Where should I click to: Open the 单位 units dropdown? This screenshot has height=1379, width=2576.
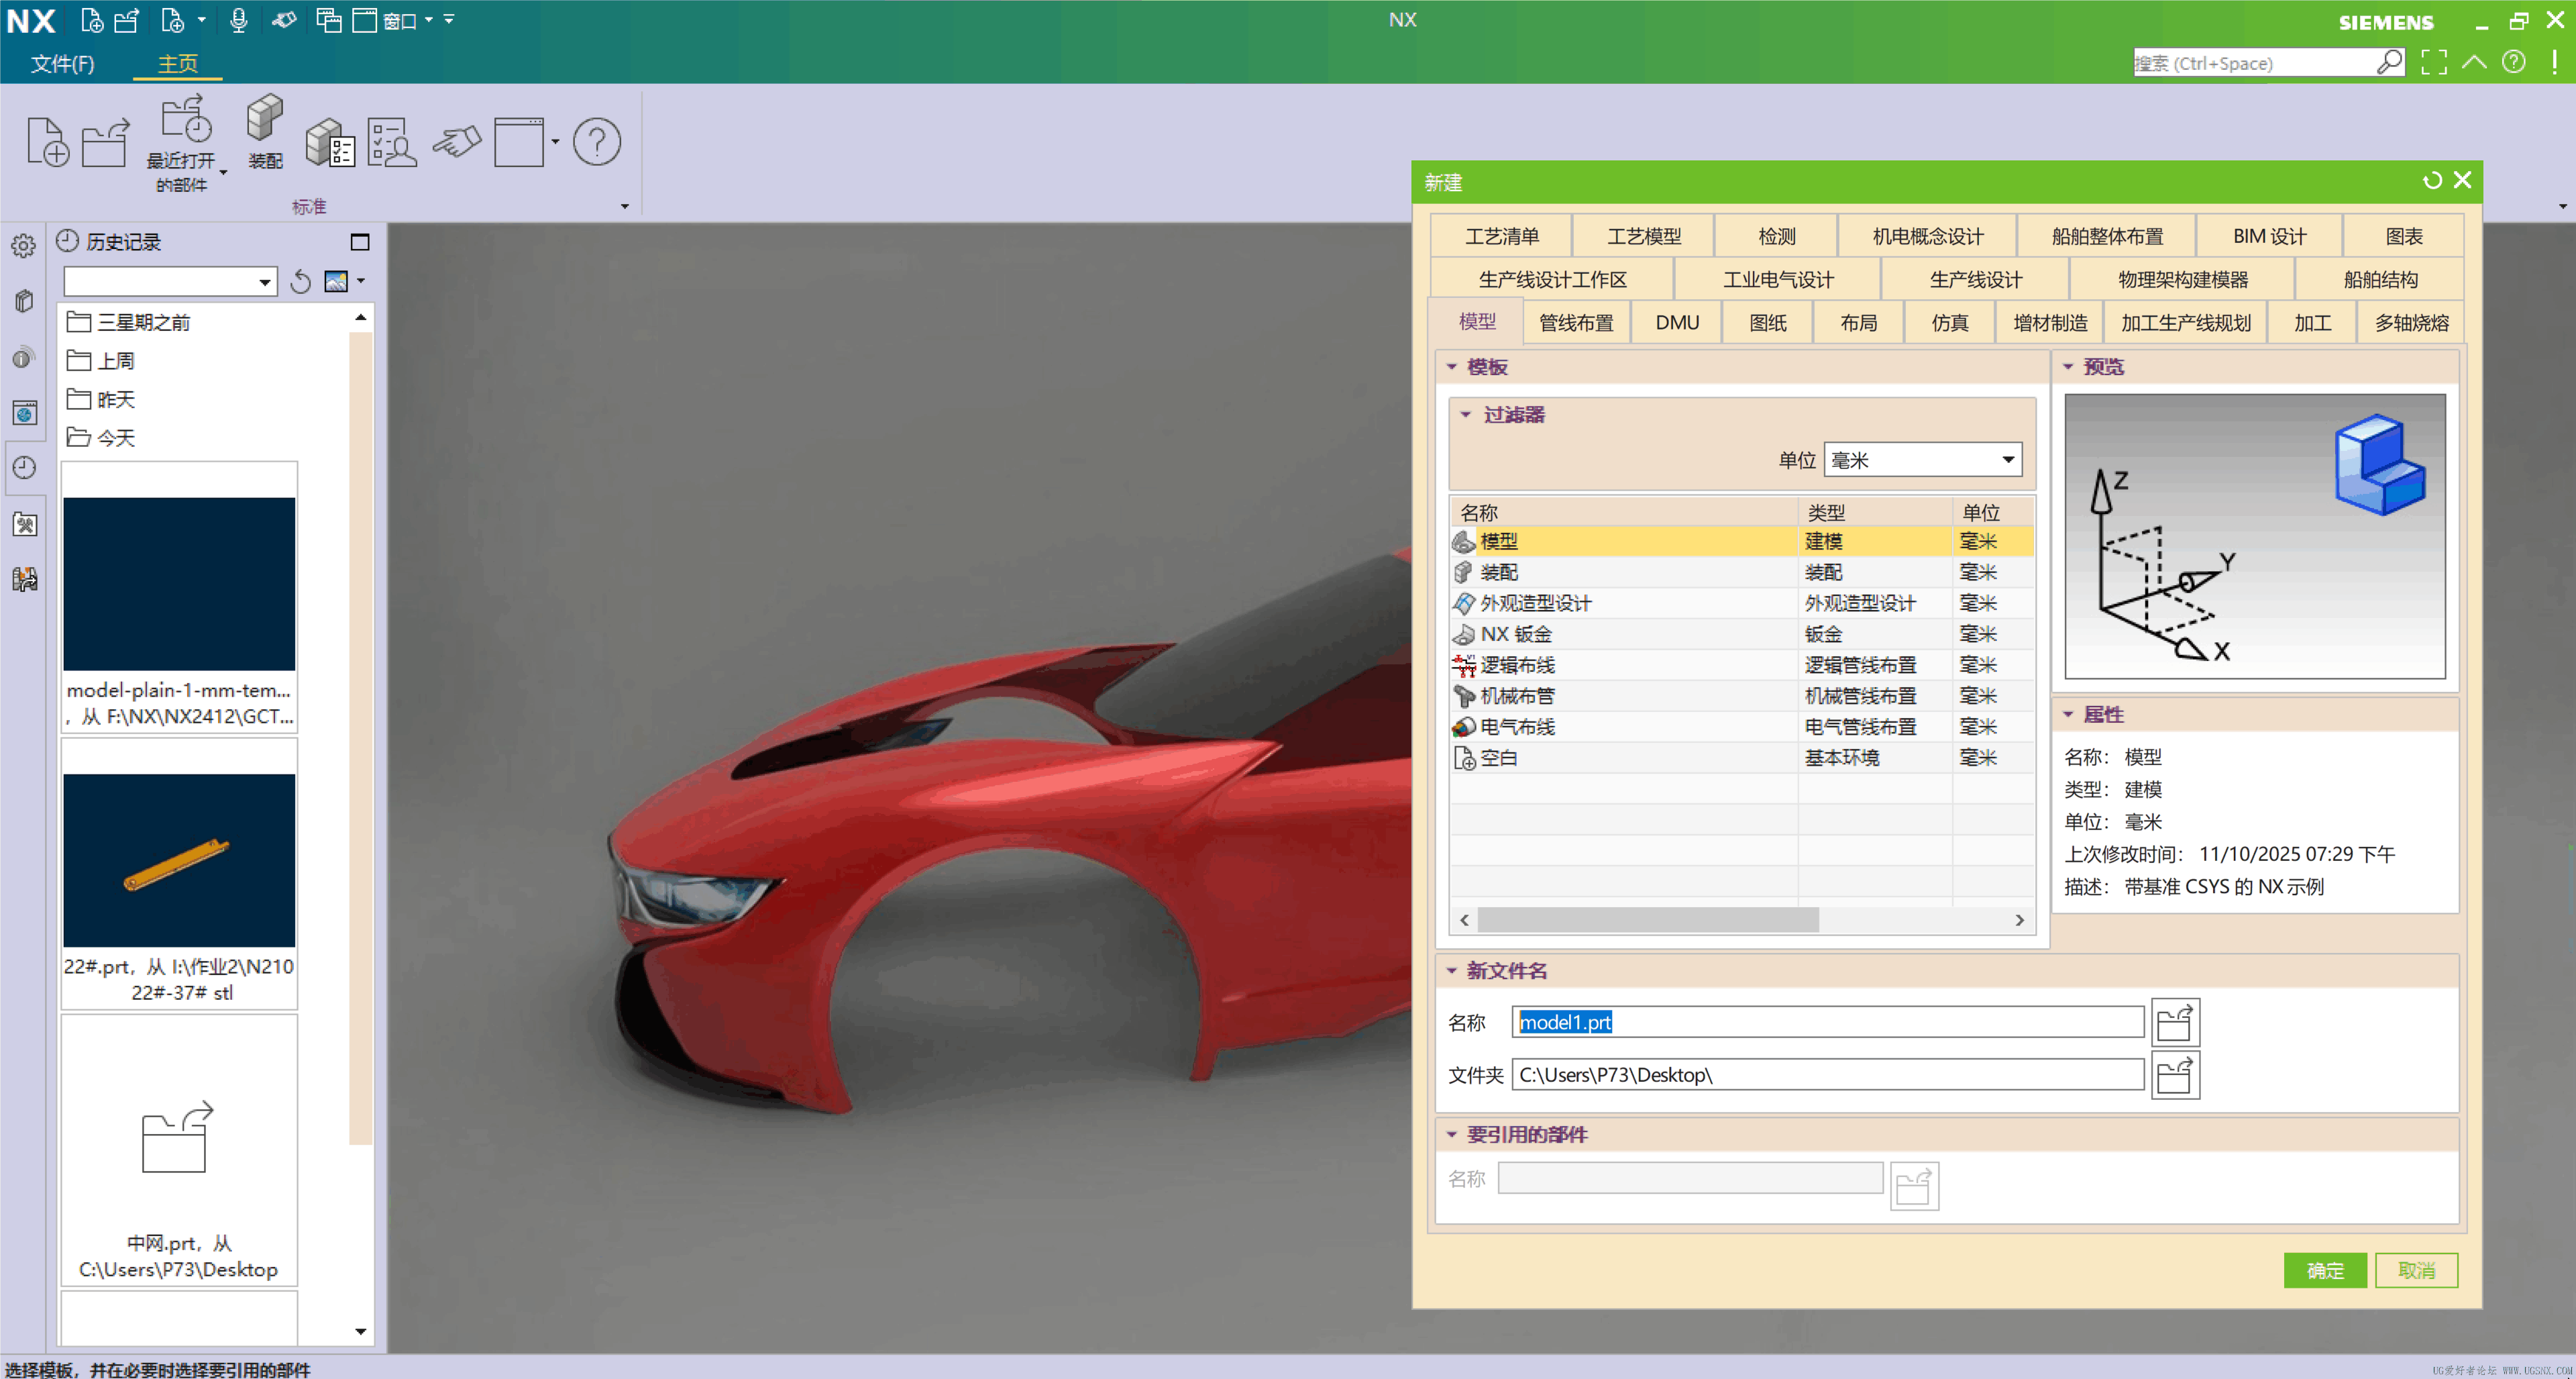click(x=2006, y=460)
